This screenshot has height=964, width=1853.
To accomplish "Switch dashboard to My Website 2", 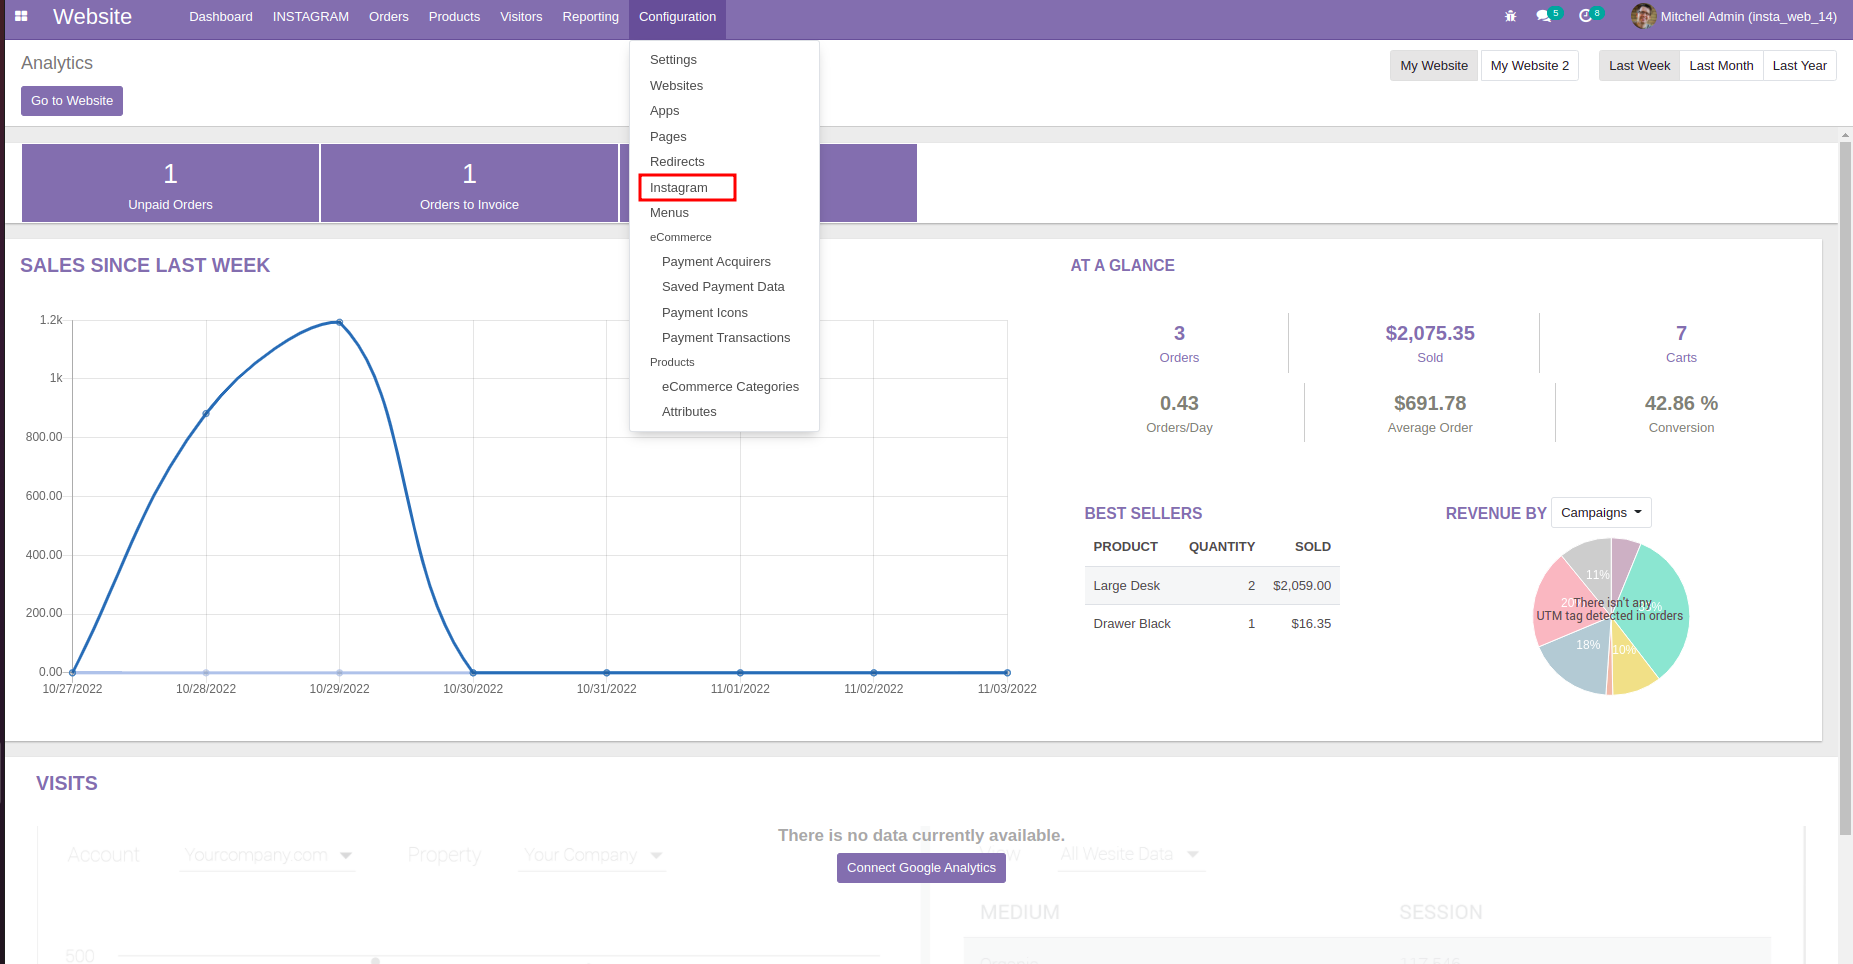I will click(x=1529, y=66).
